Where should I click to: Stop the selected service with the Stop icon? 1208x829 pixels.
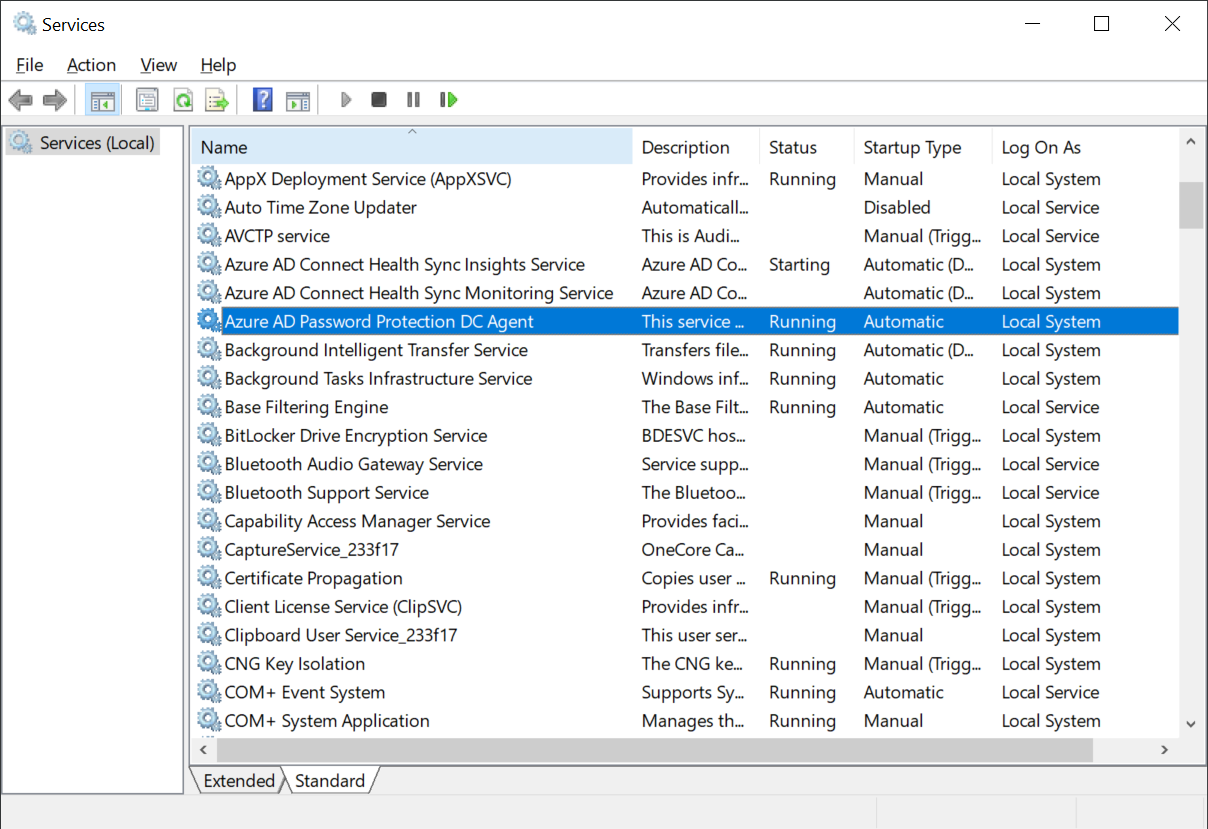tap(379, 100)
